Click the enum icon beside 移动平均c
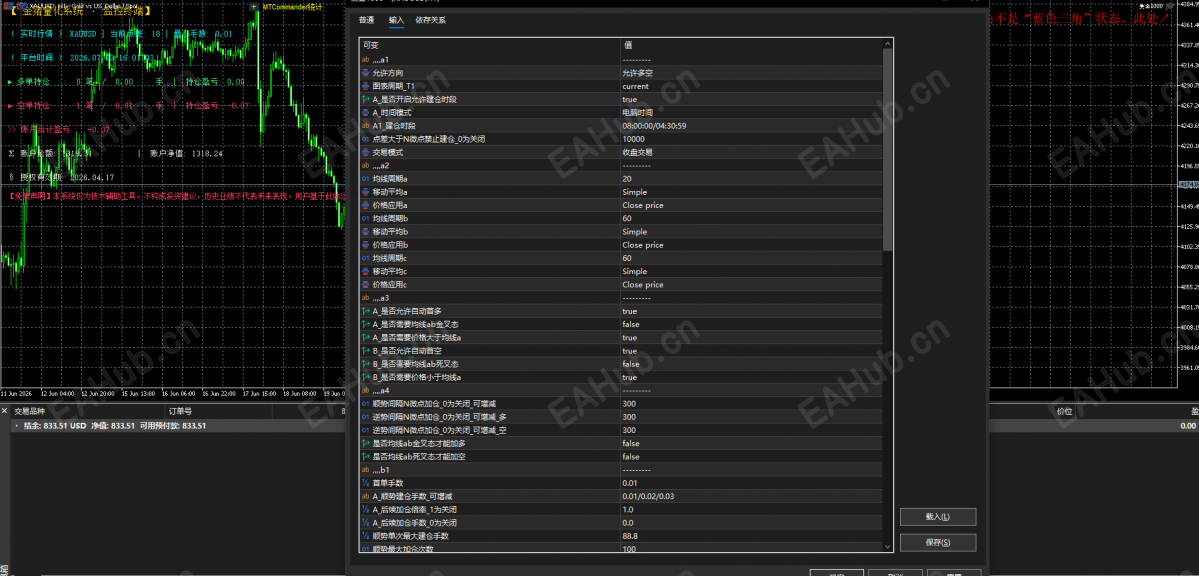 tap(366, 272)
